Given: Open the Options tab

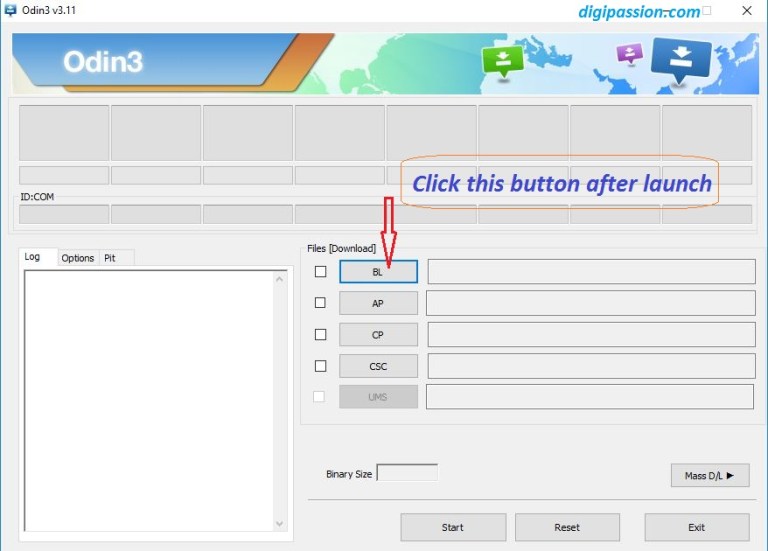Looking at the screenshot, I should click(78, 258).
